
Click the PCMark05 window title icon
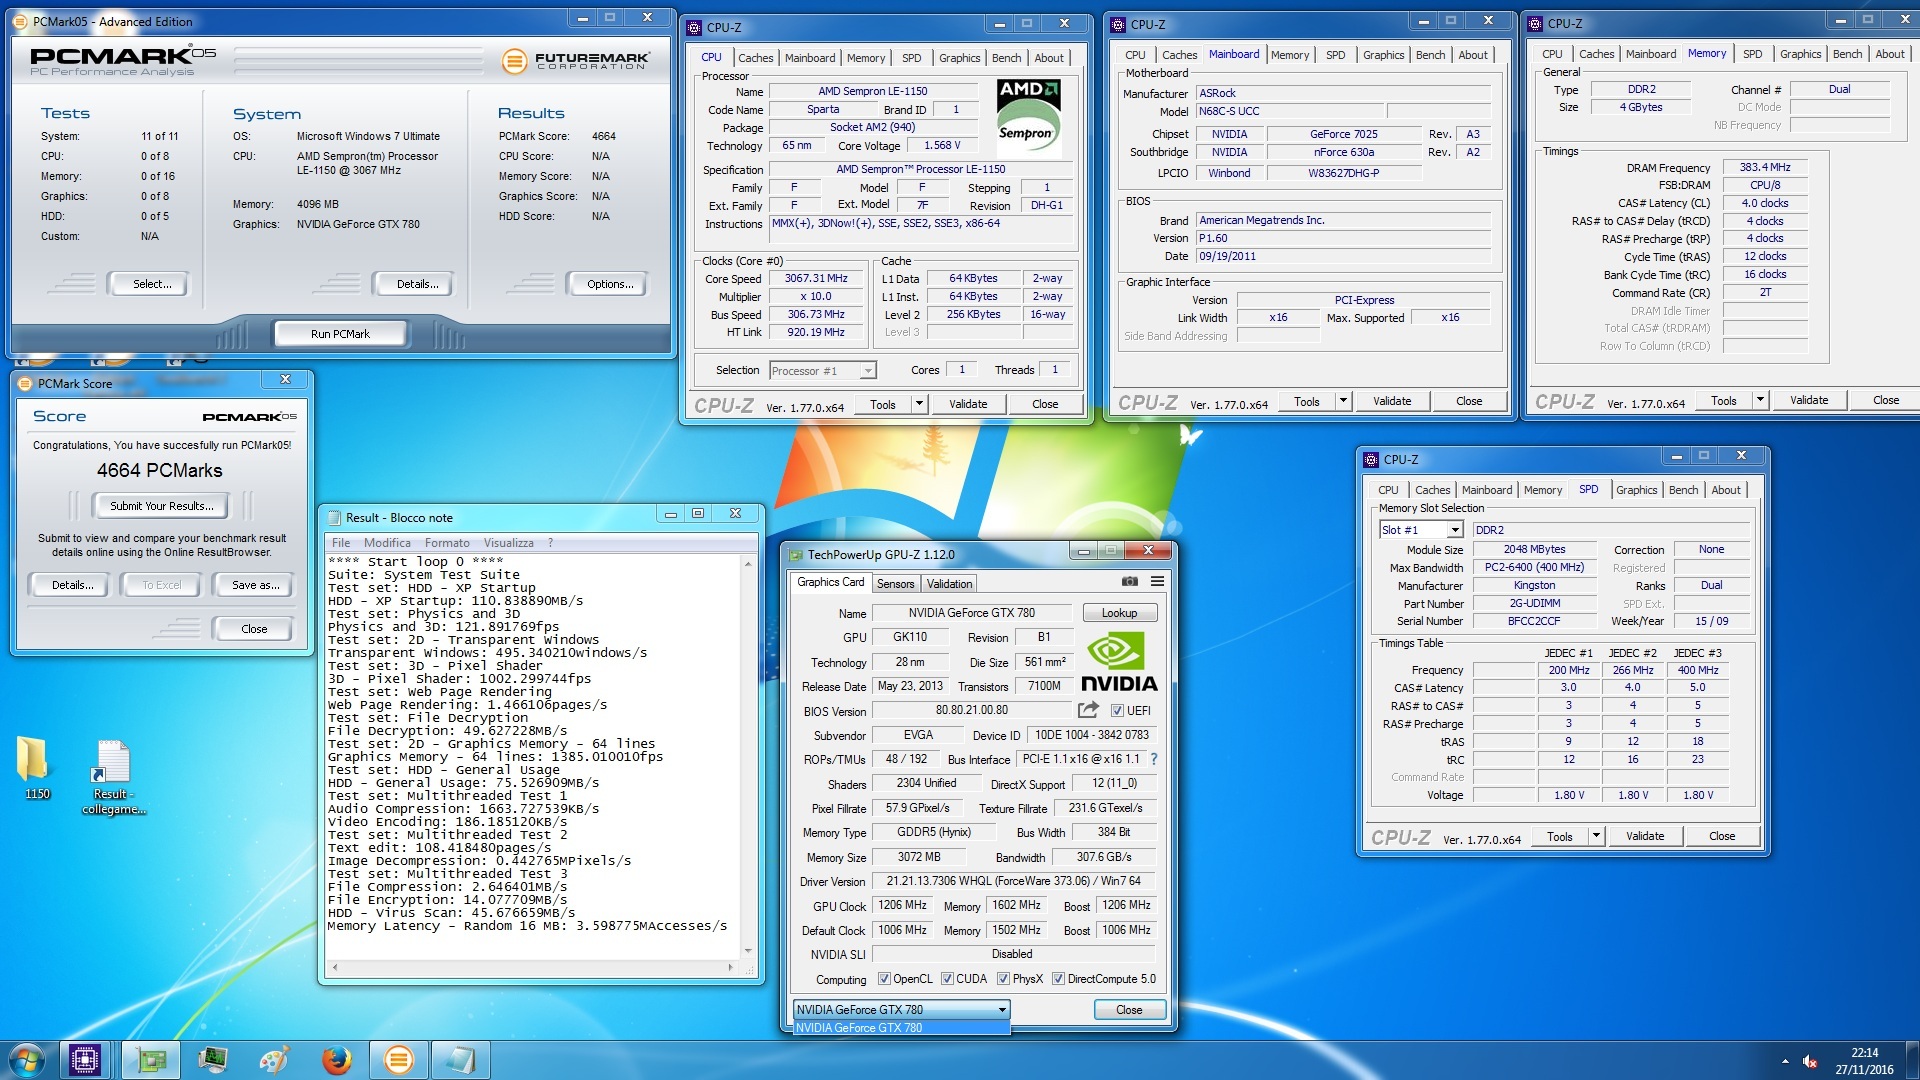click(20, 21)
